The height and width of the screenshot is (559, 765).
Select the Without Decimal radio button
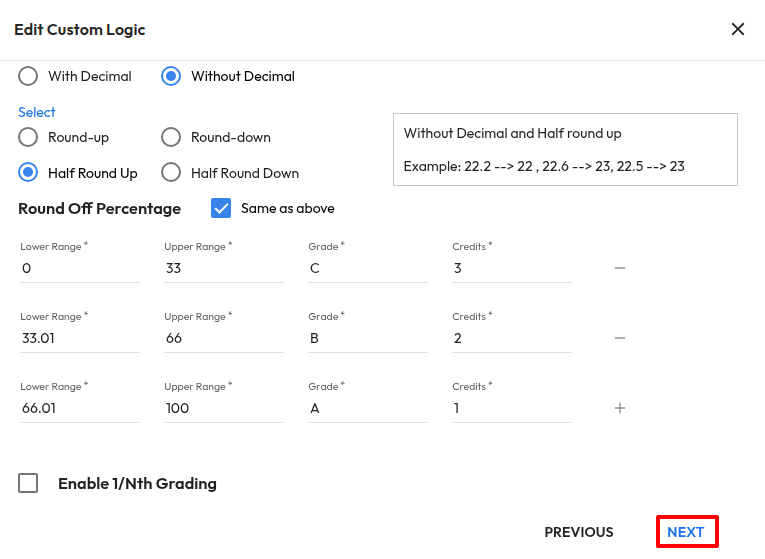(x=171, y=76)
